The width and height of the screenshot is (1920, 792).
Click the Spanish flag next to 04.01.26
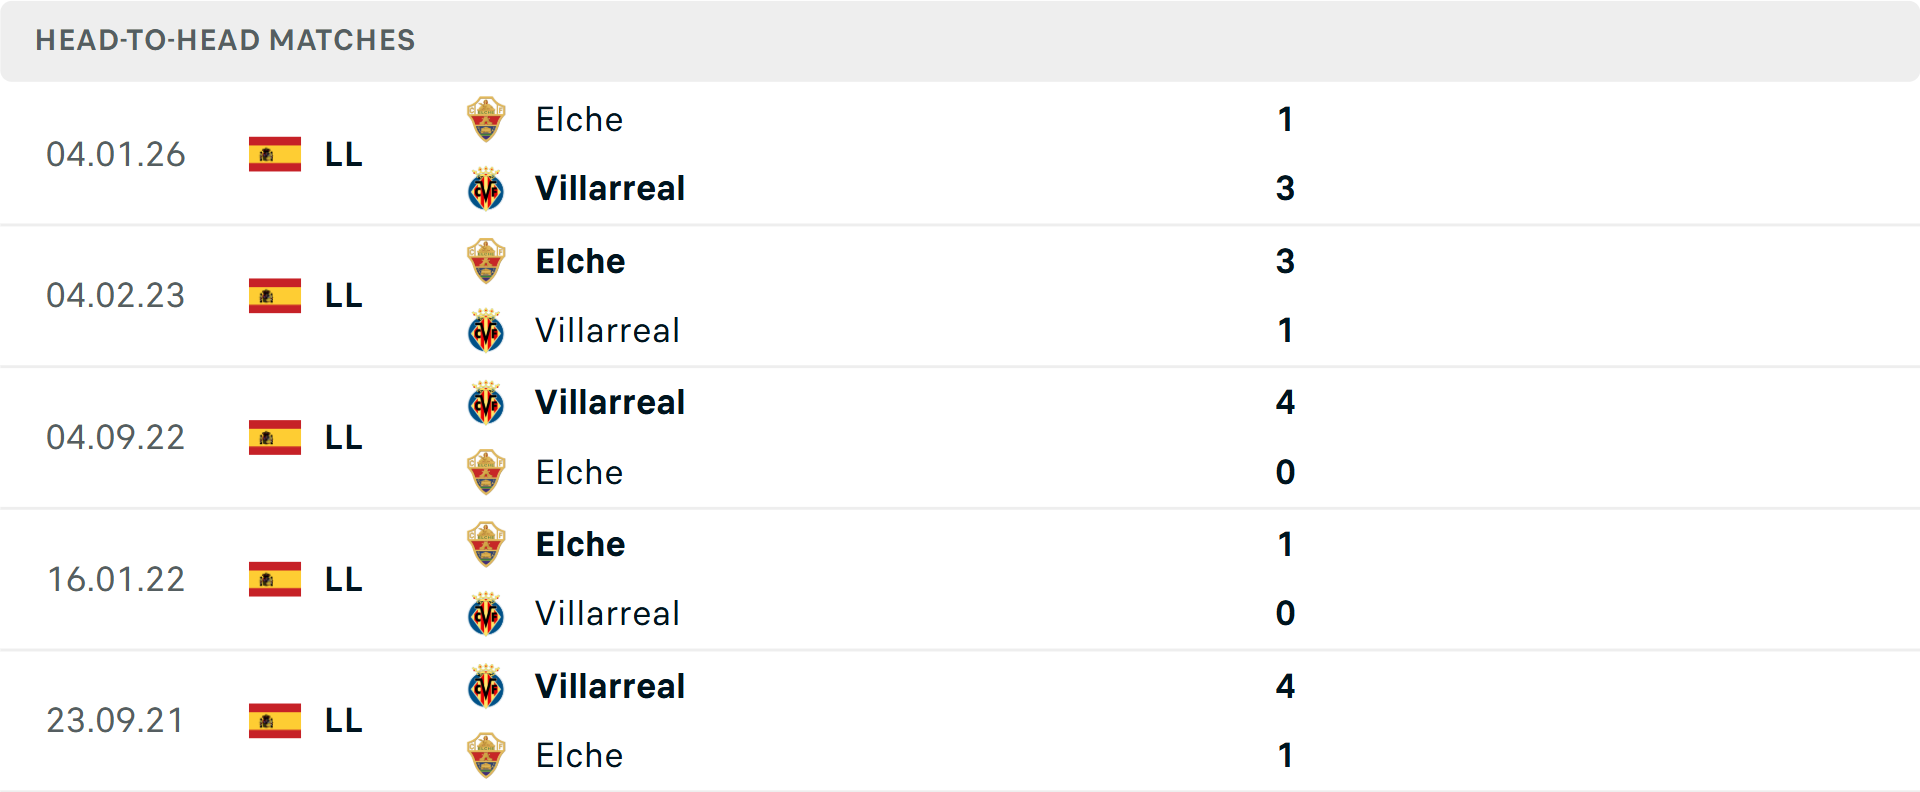pos(275,155)
